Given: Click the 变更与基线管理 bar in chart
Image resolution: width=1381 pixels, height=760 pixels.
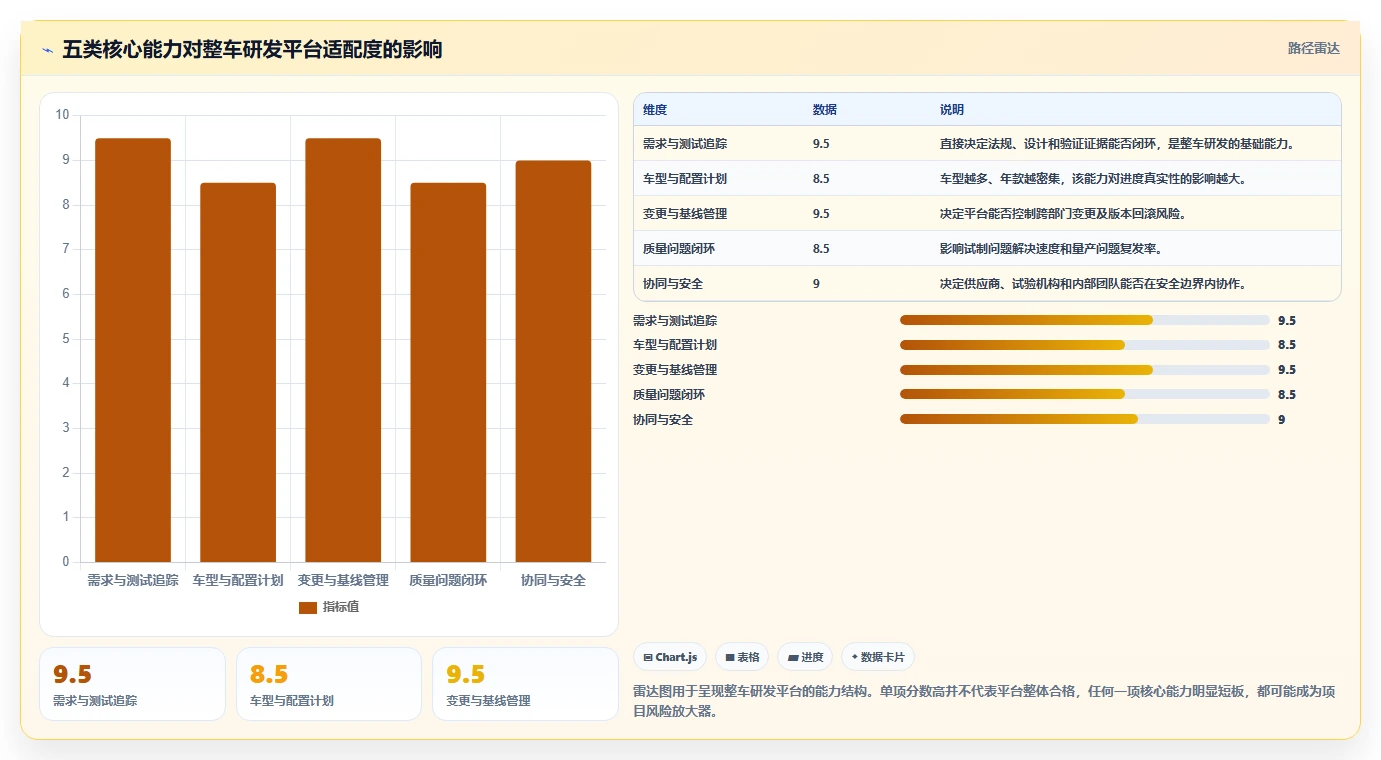Looking at the screenshot, I should coord(343,350).
